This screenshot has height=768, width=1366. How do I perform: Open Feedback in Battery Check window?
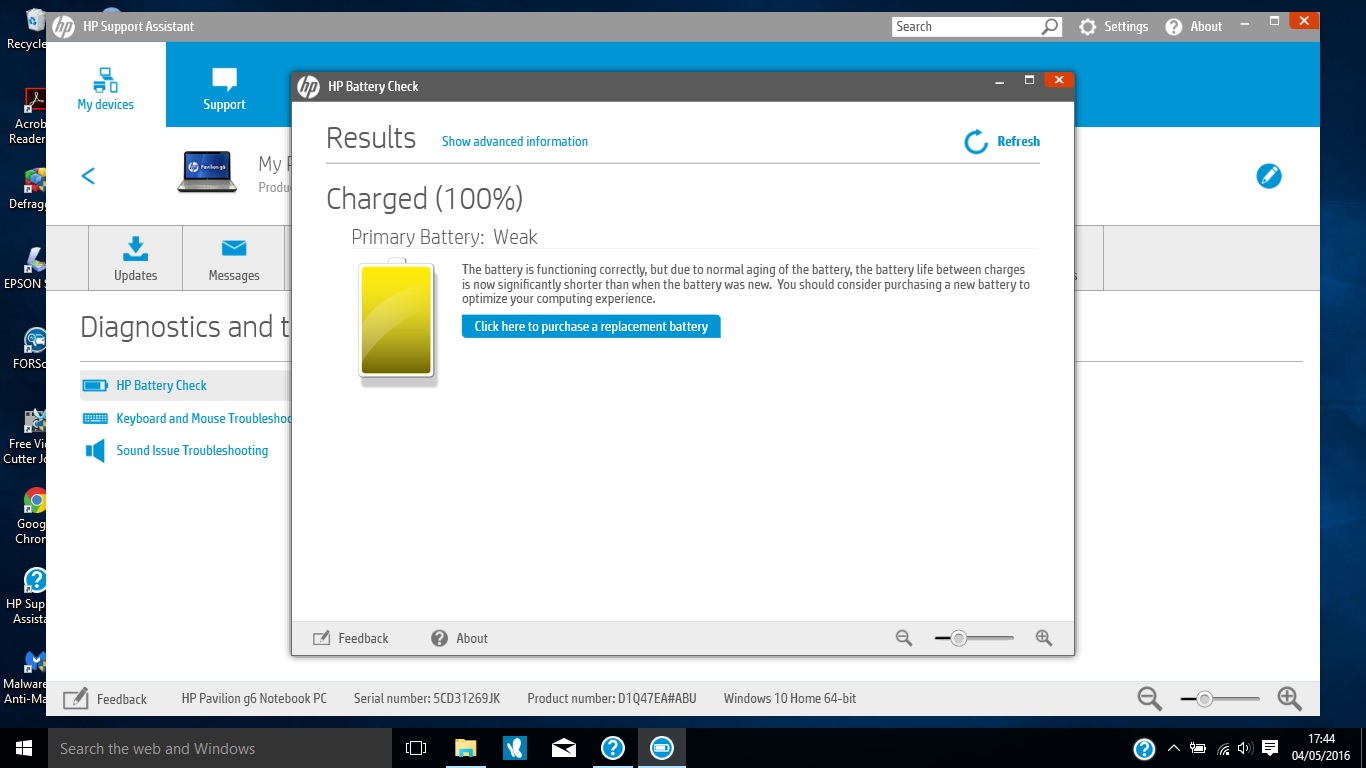pos(351,638)
